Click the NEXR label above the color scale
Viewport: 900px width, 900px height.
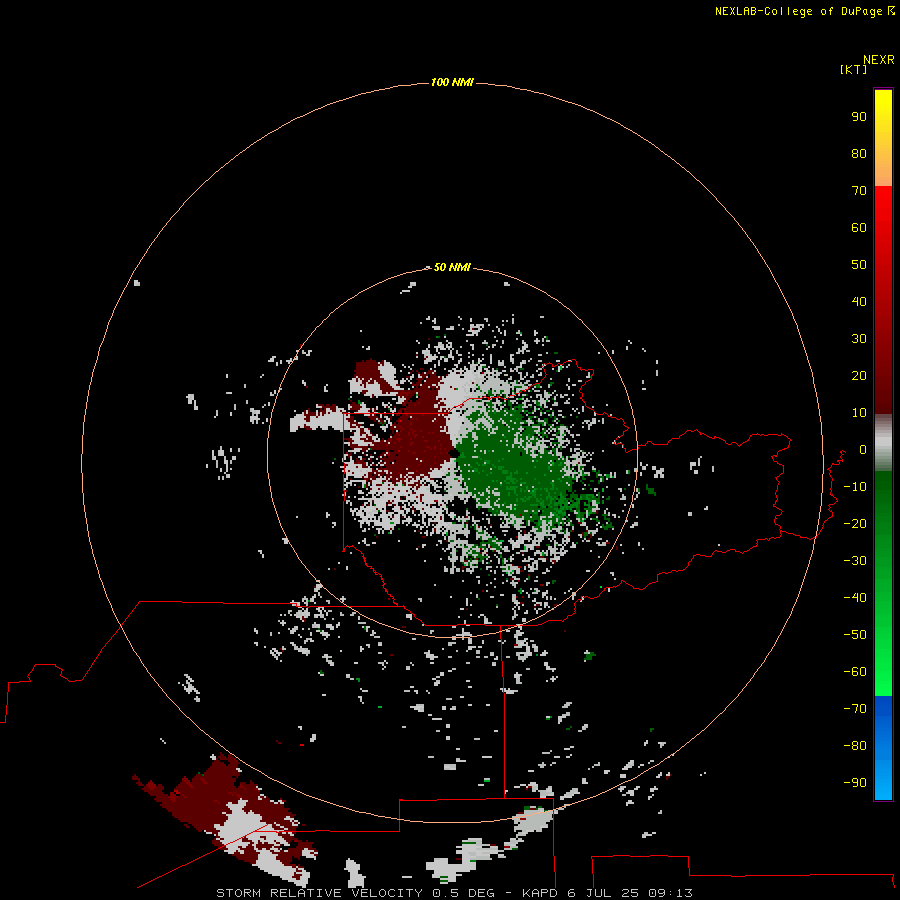tap(879, 60)
